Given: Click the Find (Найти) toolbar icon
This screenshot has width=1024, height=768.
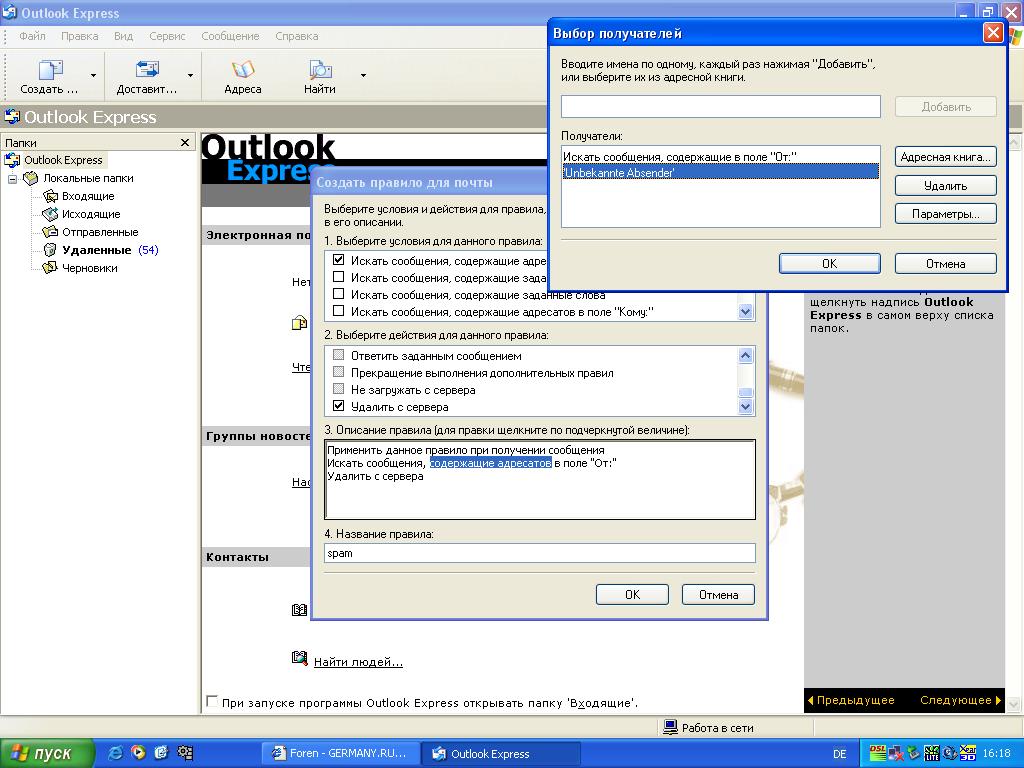Looking at the screenshot, I should click(x=320, y=69).
